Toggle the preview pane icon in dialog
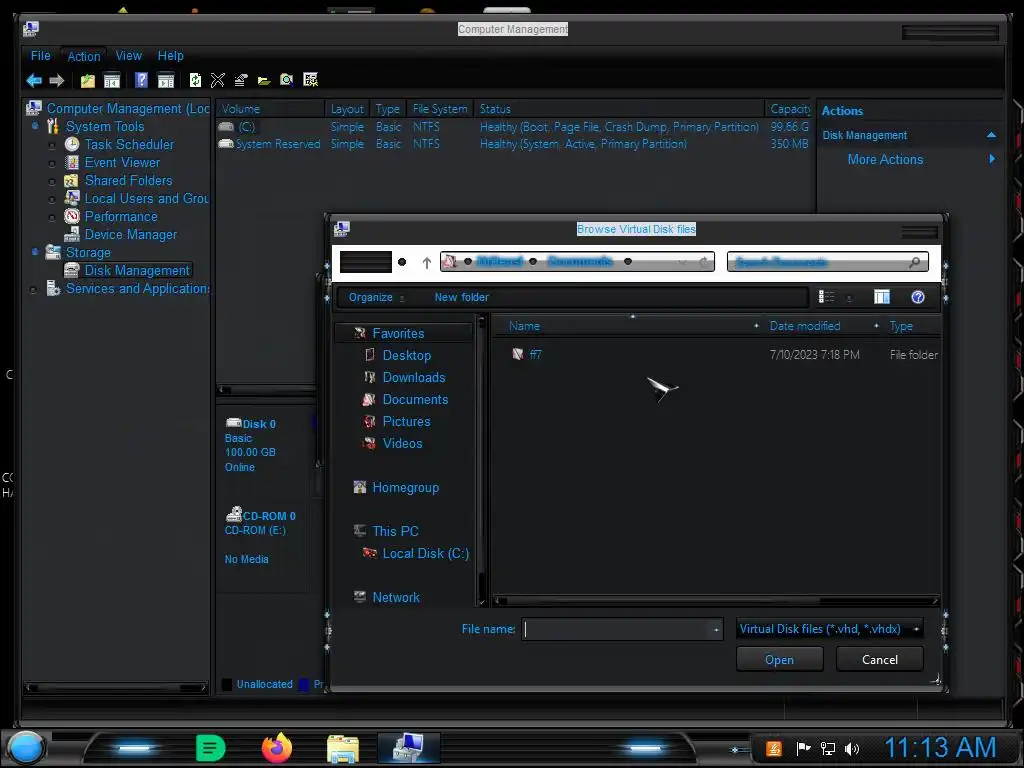Viewport: 1024px width, 768px height. click(882, 297)
